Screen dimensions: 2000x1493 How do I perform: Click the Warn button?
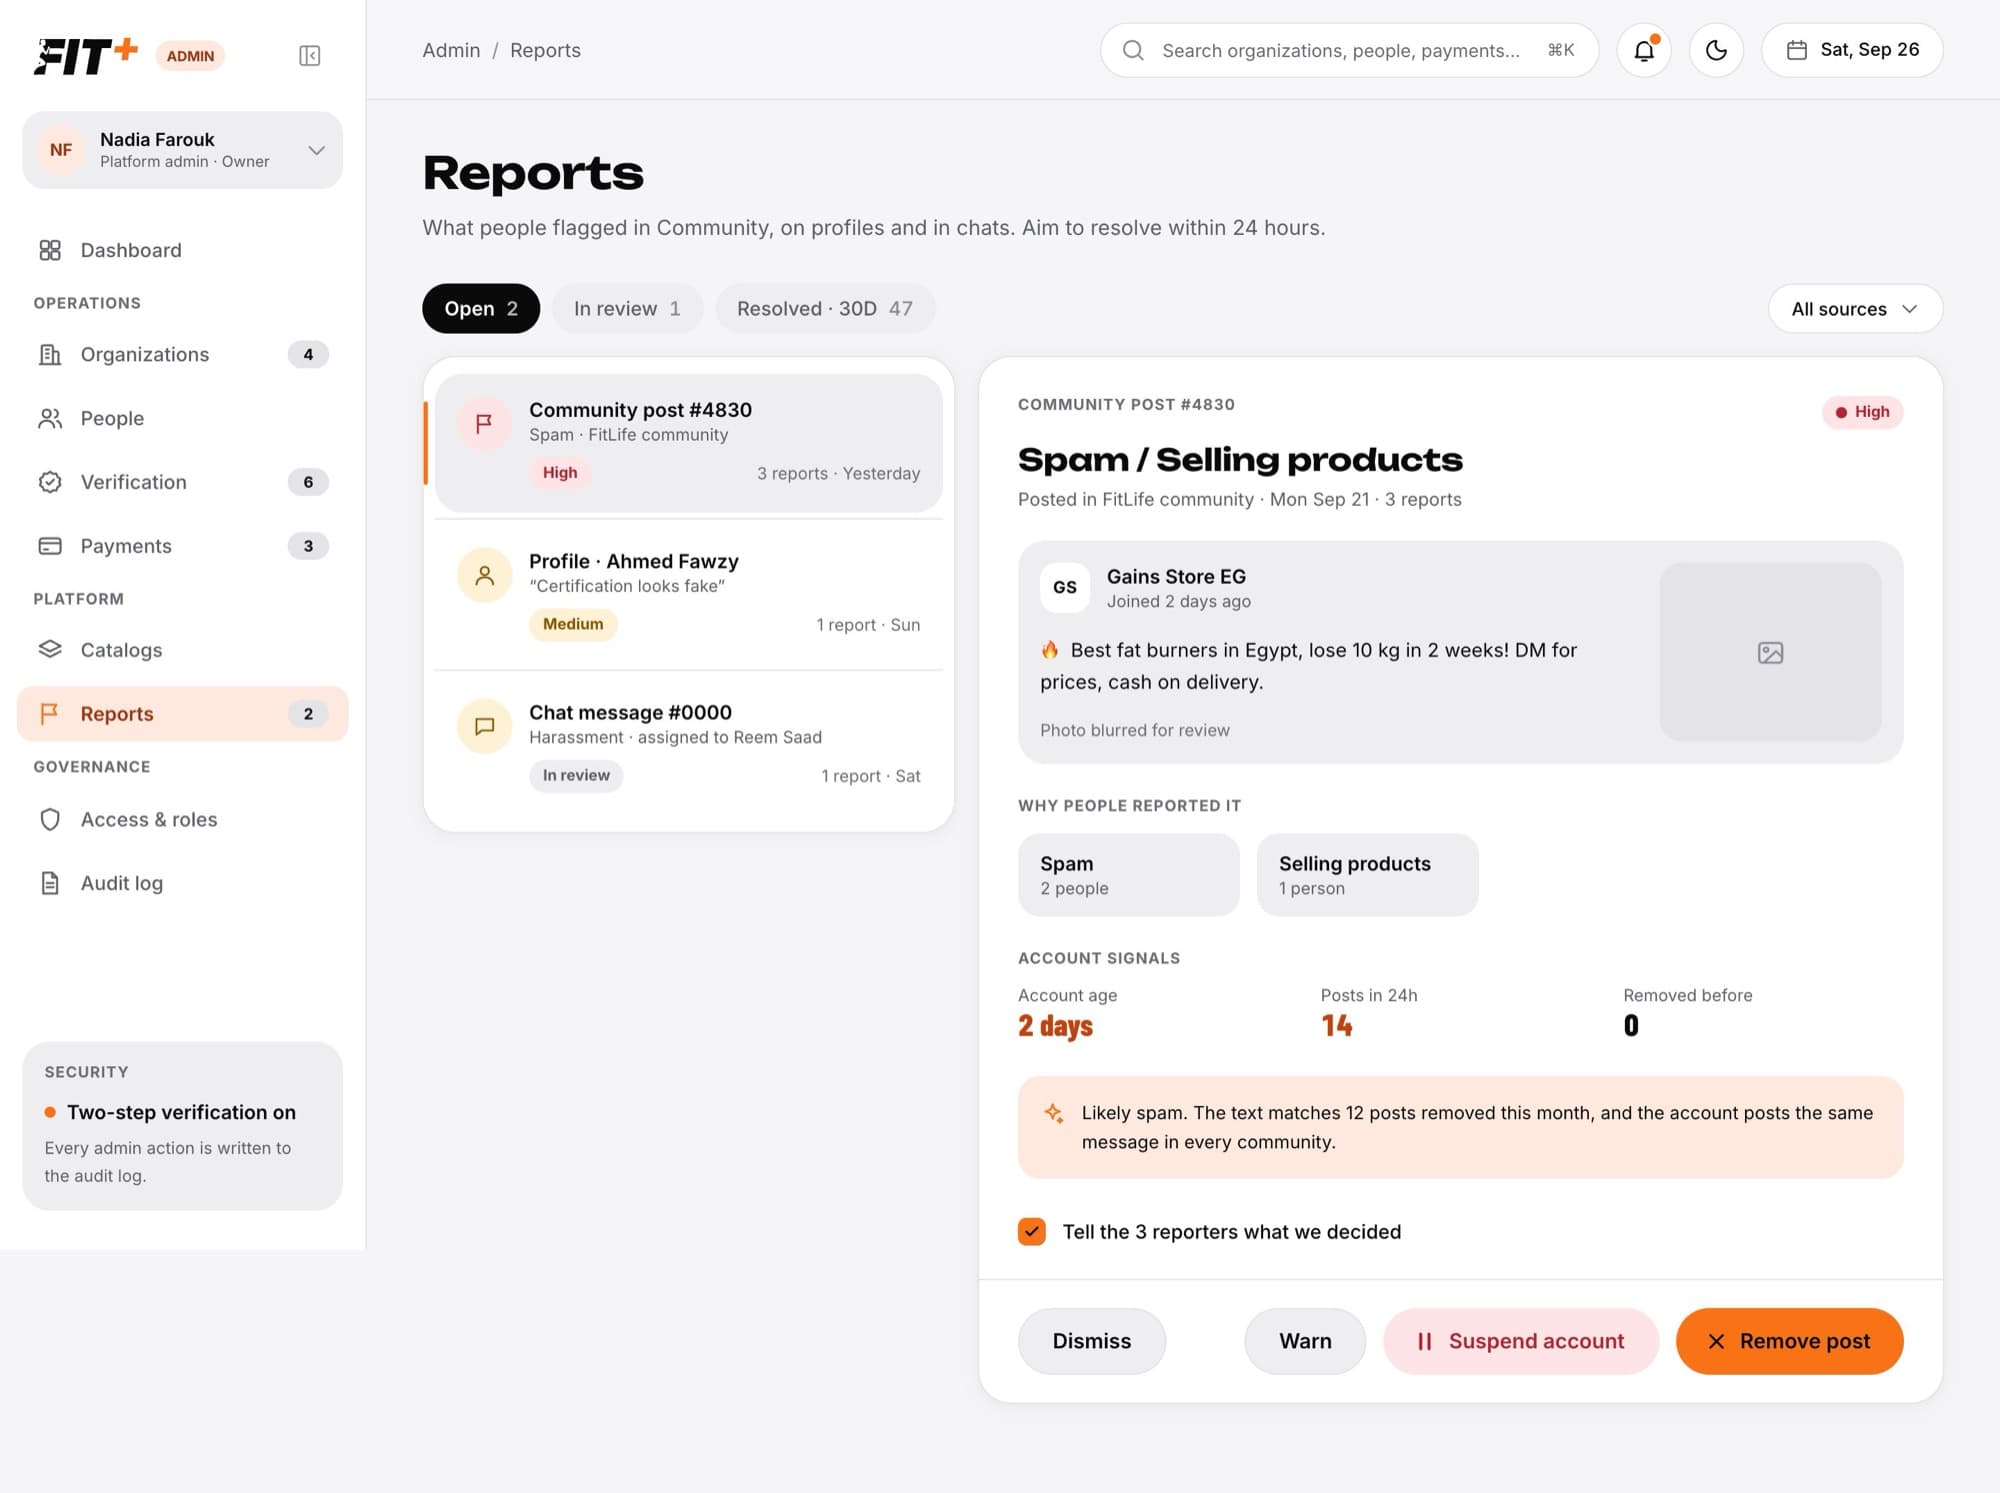[1305, 1341]
